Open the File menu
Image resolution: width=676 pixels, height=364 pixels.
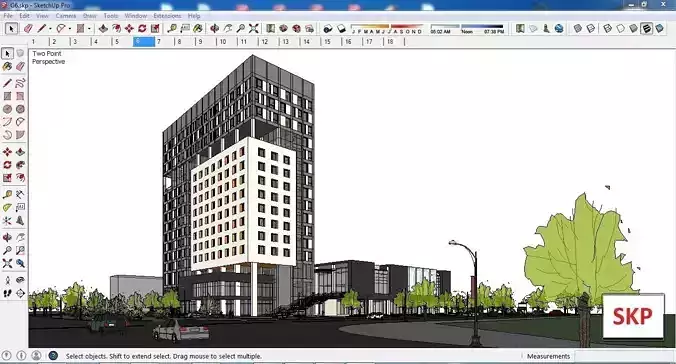(x=8, y=16)
